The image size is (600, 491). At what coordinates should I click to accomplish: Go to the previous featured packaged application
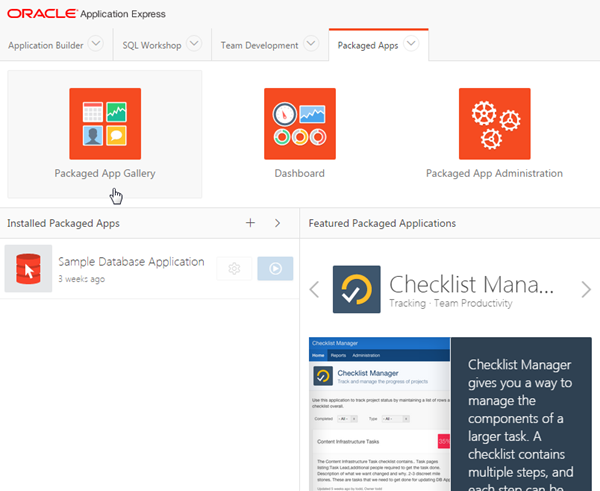click(315, 289)
